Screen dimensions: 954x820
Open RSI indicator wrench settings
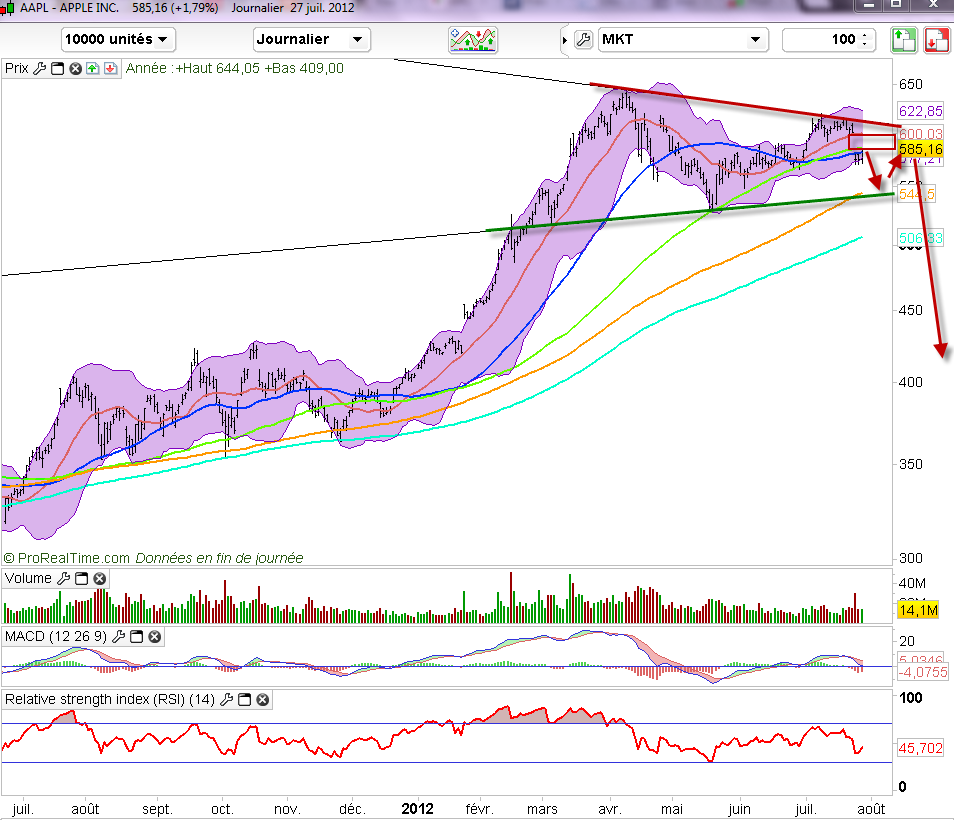(228, 700)
